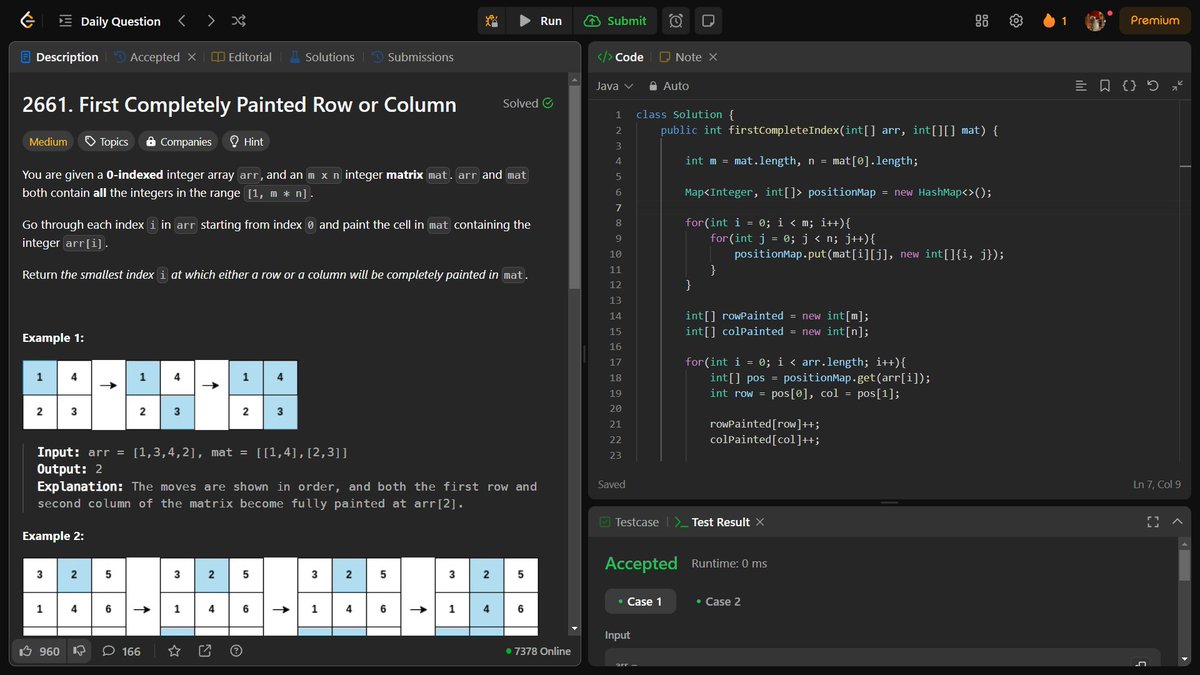The height and width of the screenshot is (675, 1200).
Task: Open the user profile avatar
Action: 1096,21
